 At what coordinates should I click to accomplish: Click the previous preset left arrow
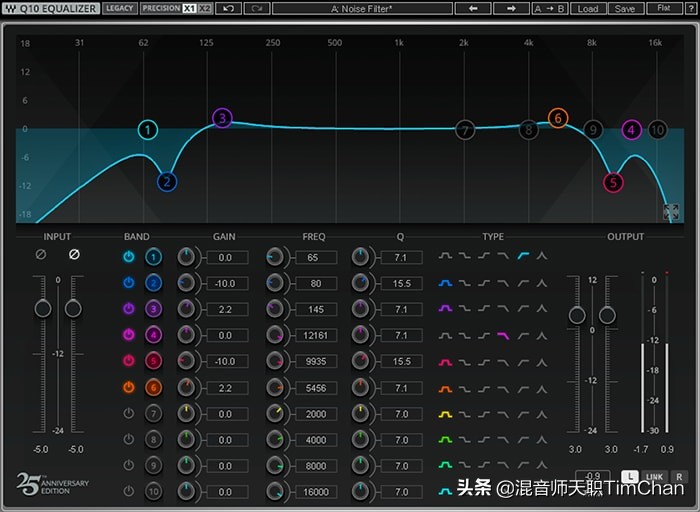(x=474, y=9)
